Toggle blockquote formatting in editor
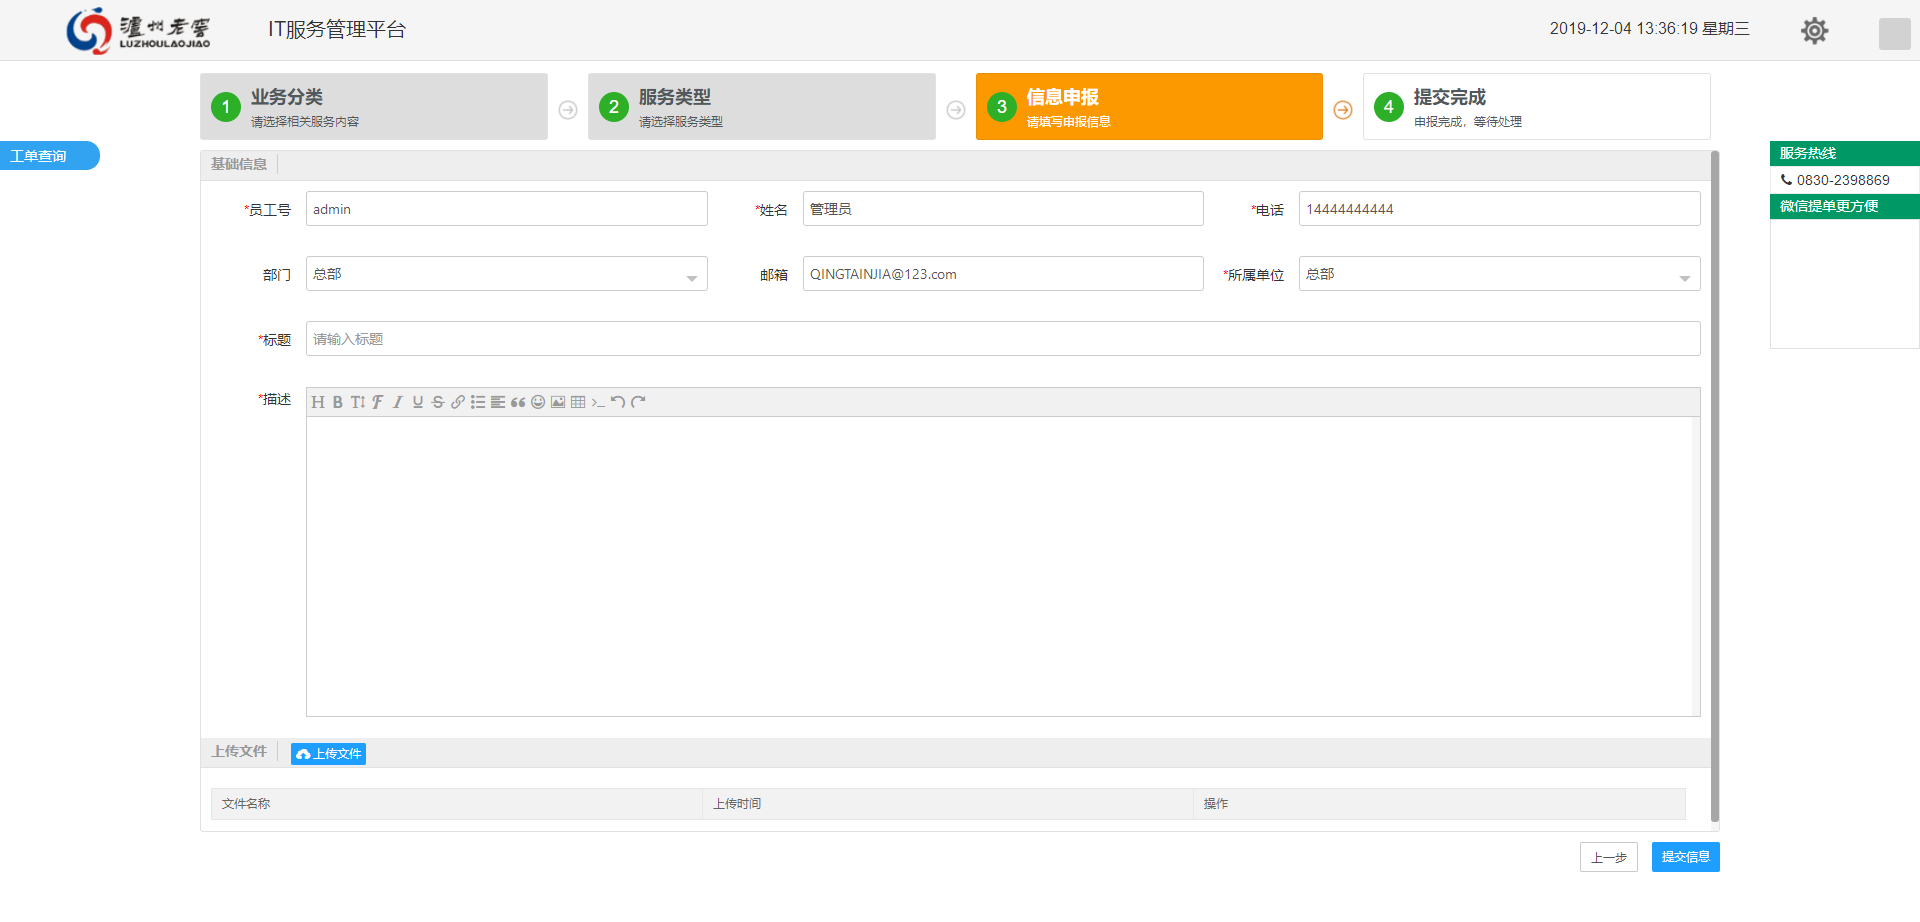 click(x=518, y=402)
